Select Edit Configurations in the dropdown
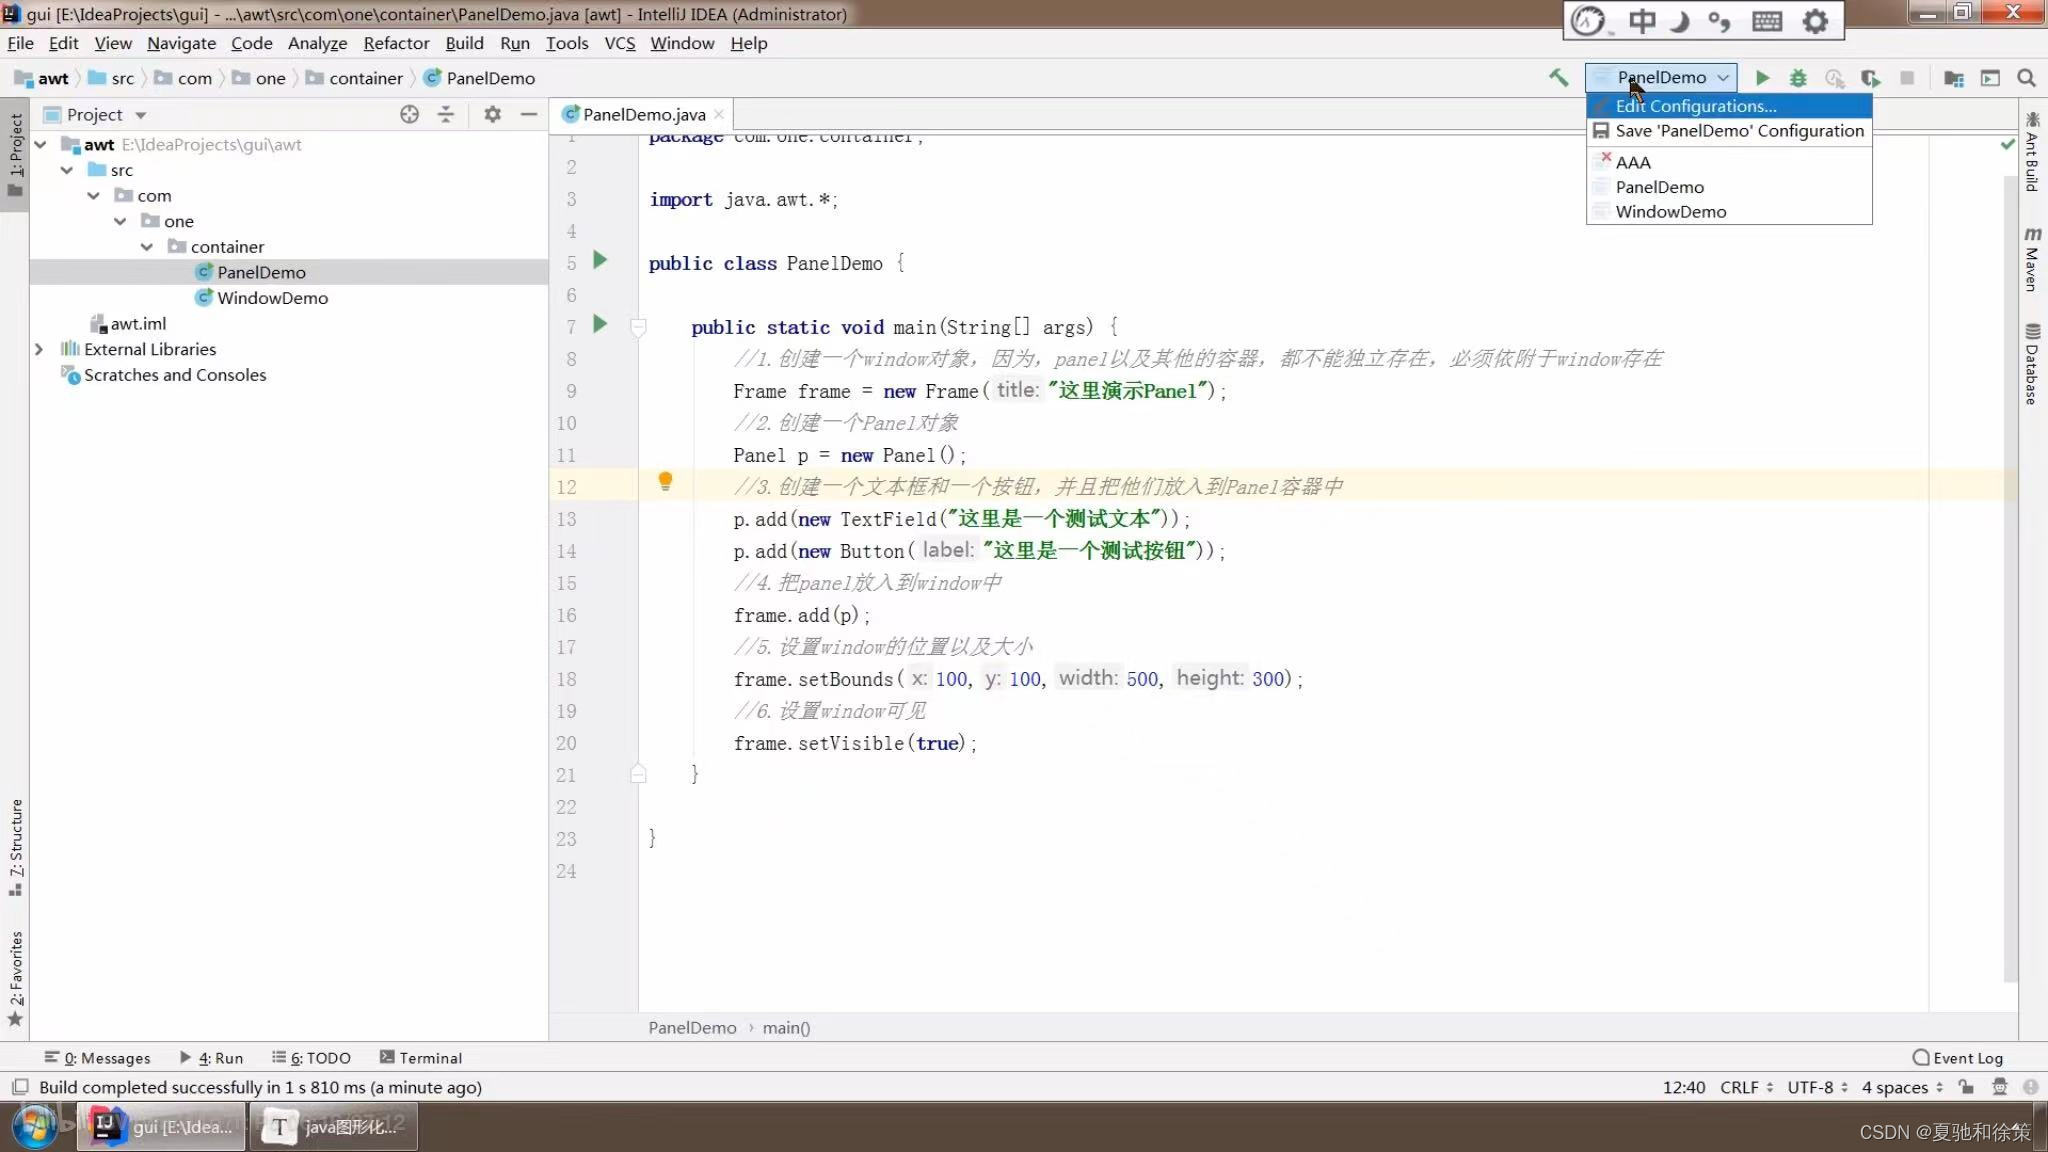This screenshot has height=1152, width=2048. click(x=1695, y=106)
